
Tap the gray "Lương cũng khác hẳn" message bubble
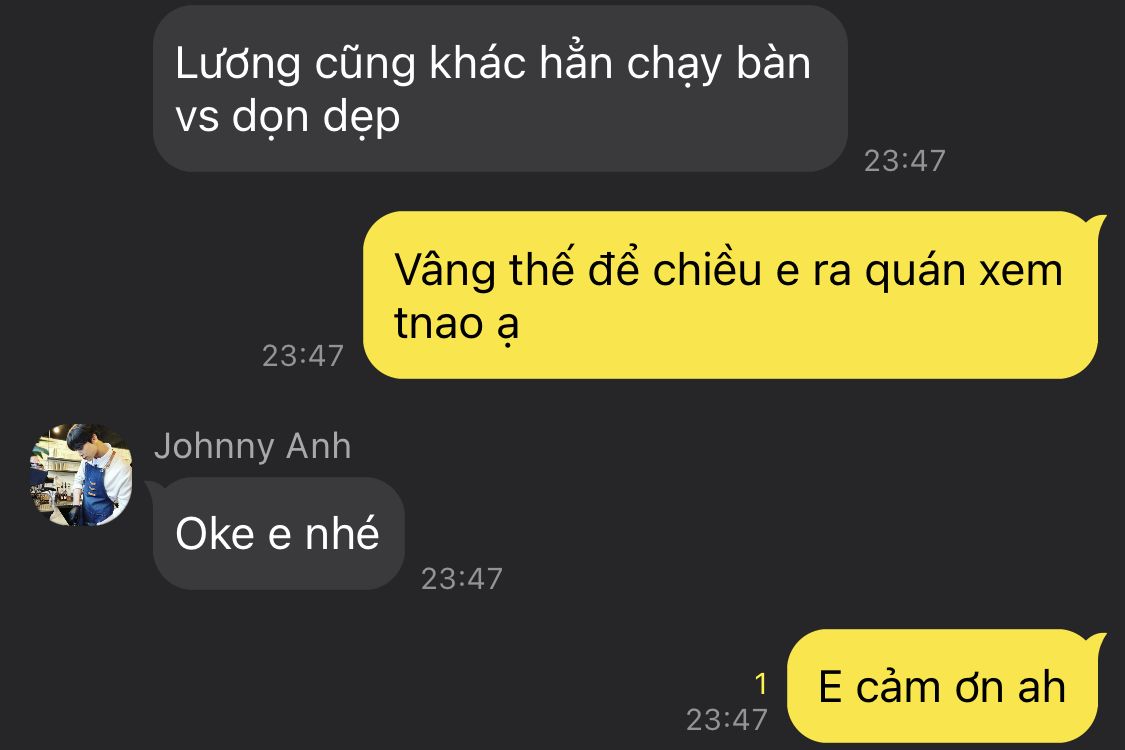500,89
